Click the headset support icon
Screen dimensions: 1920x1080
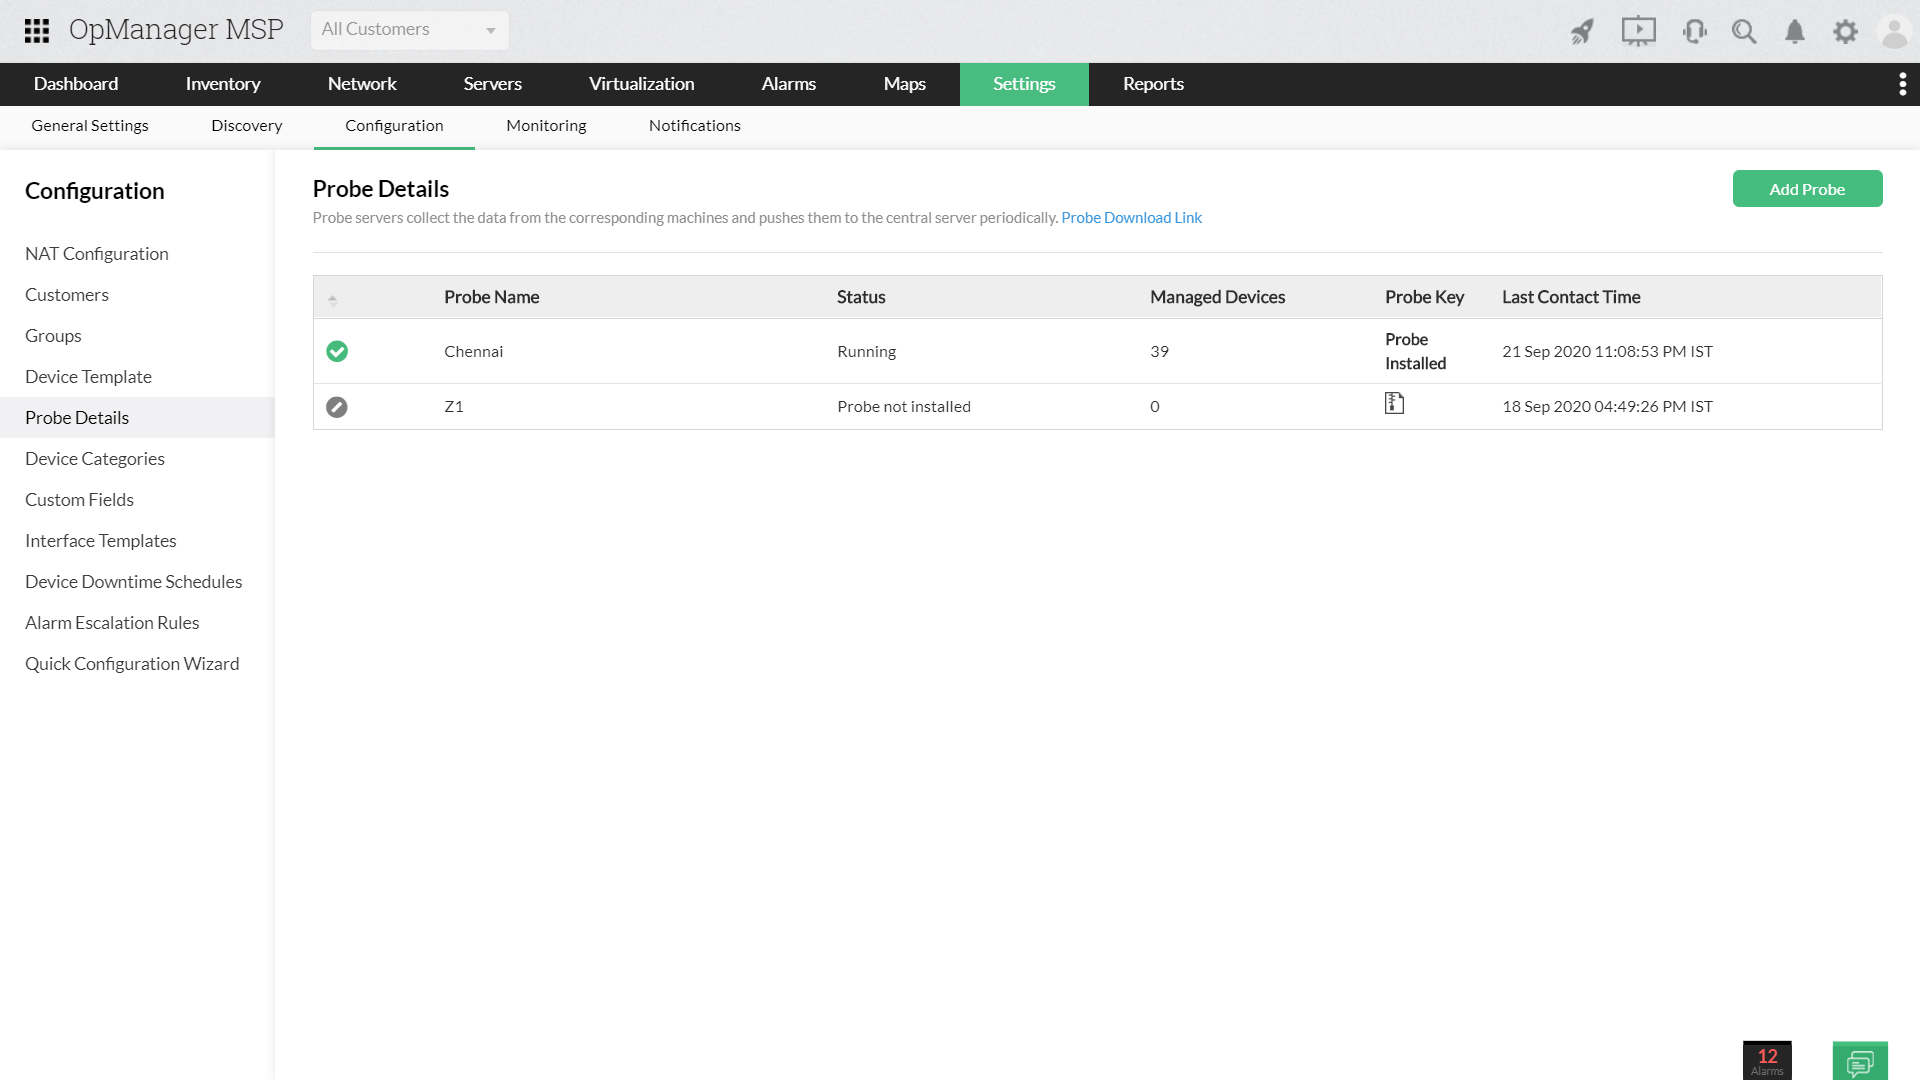point(1694,32)
